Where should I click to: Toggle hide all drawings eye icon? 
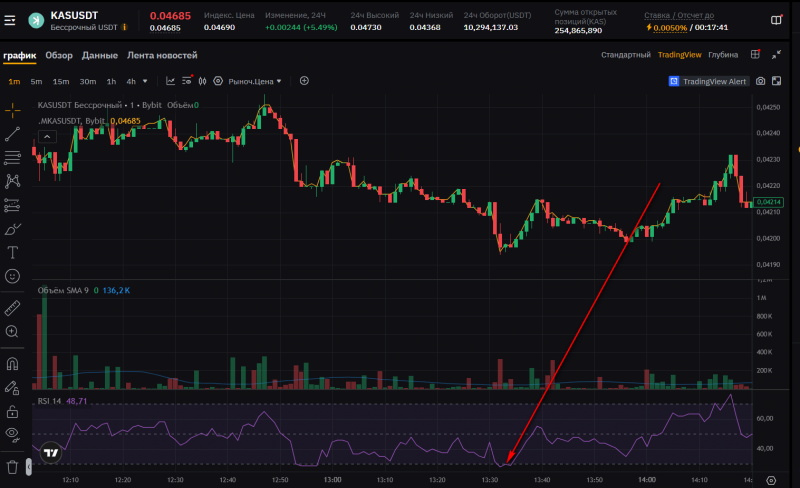[12, 434]
